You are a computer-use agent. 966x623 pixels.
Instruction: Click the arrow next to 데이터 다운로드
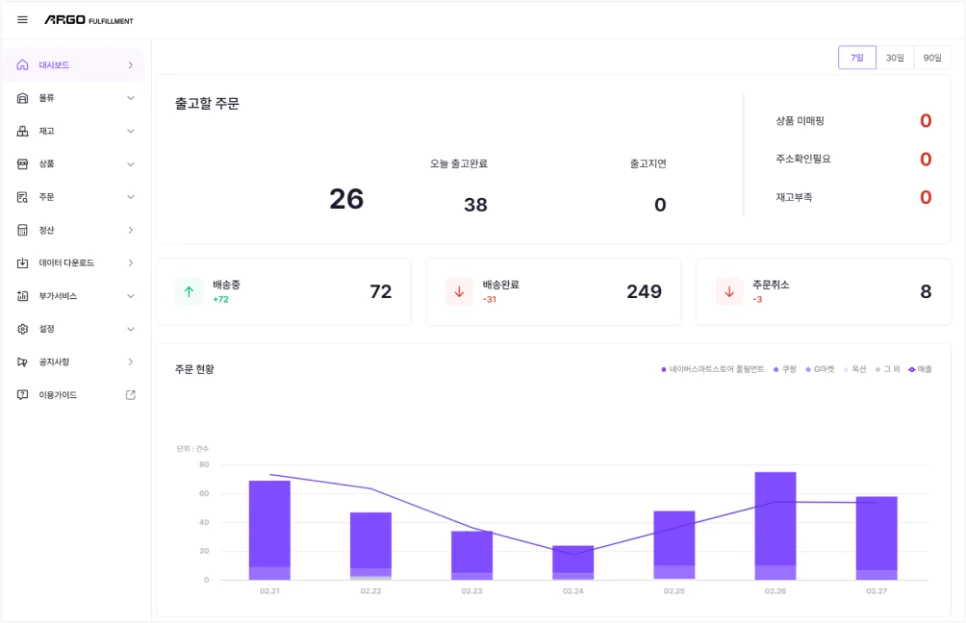click(131, 263)
